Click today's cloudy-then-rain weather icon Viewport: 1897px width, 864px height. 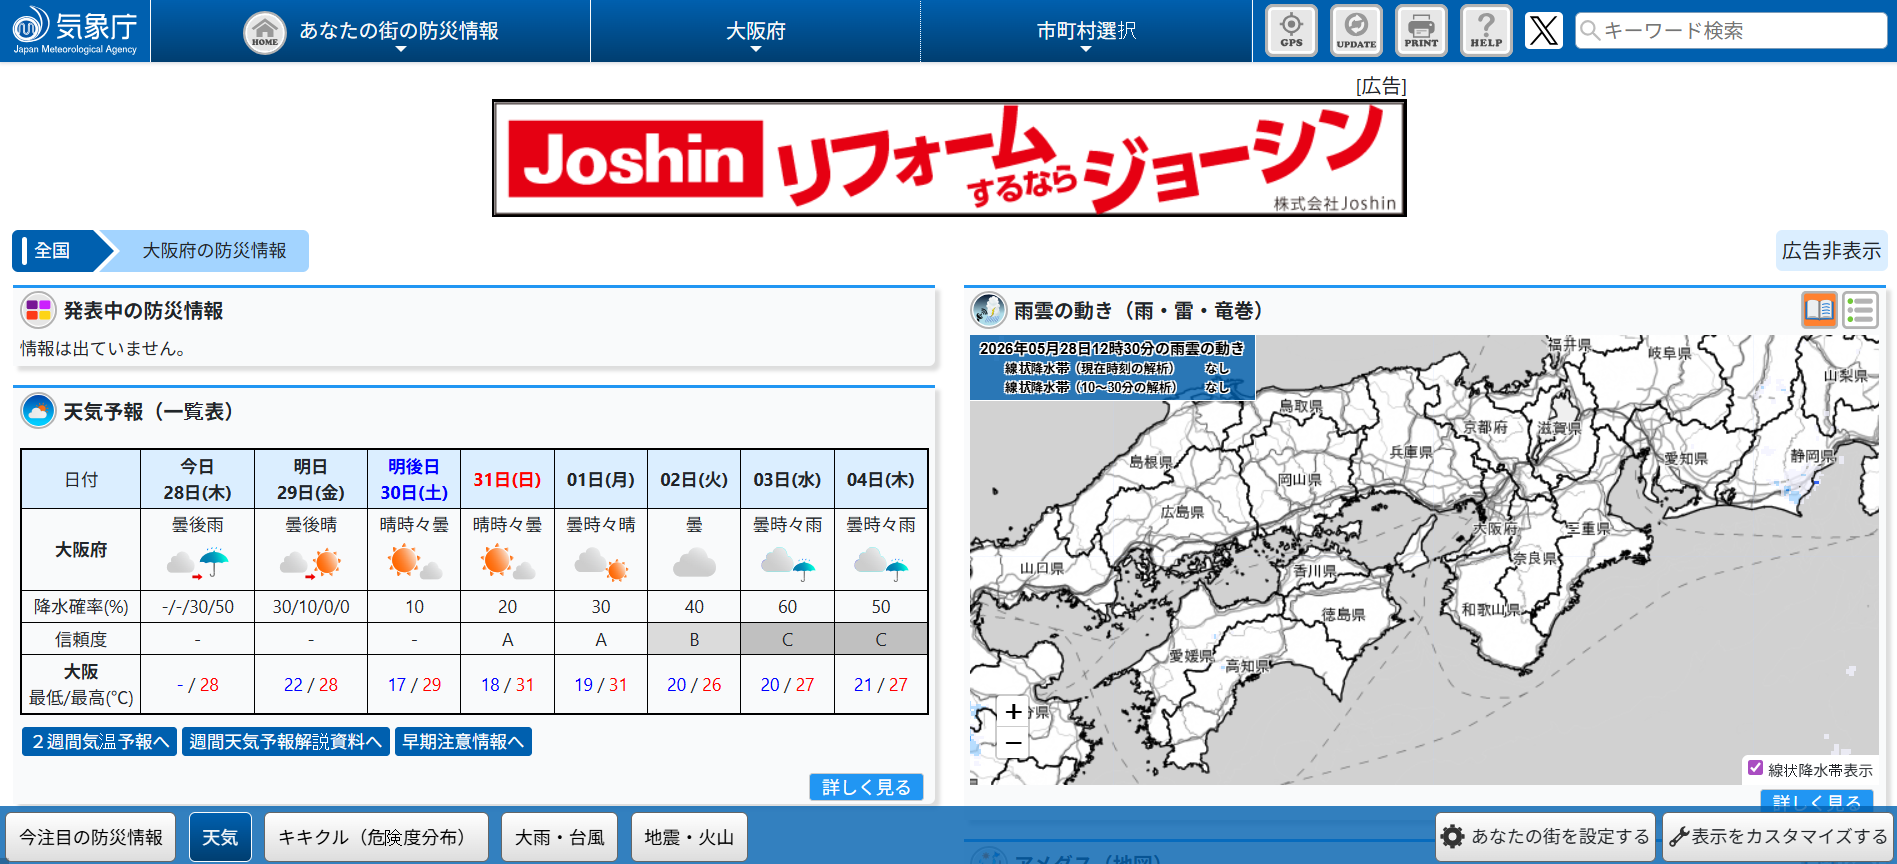[198, 564]
